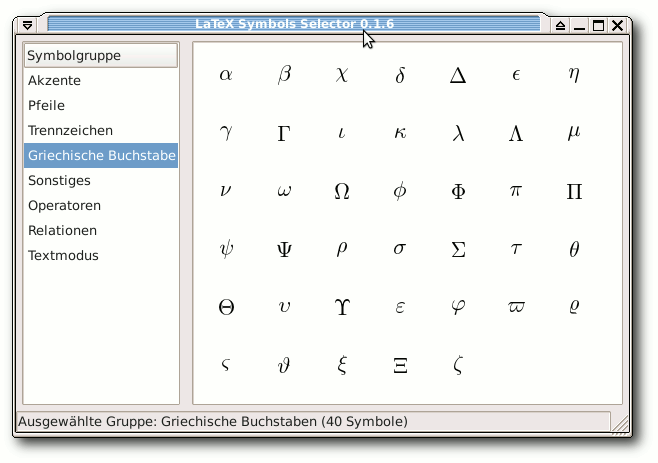The image size is (658, 463).
Task: Click the capital Theta symbol
Action: [x=226, y=307]
